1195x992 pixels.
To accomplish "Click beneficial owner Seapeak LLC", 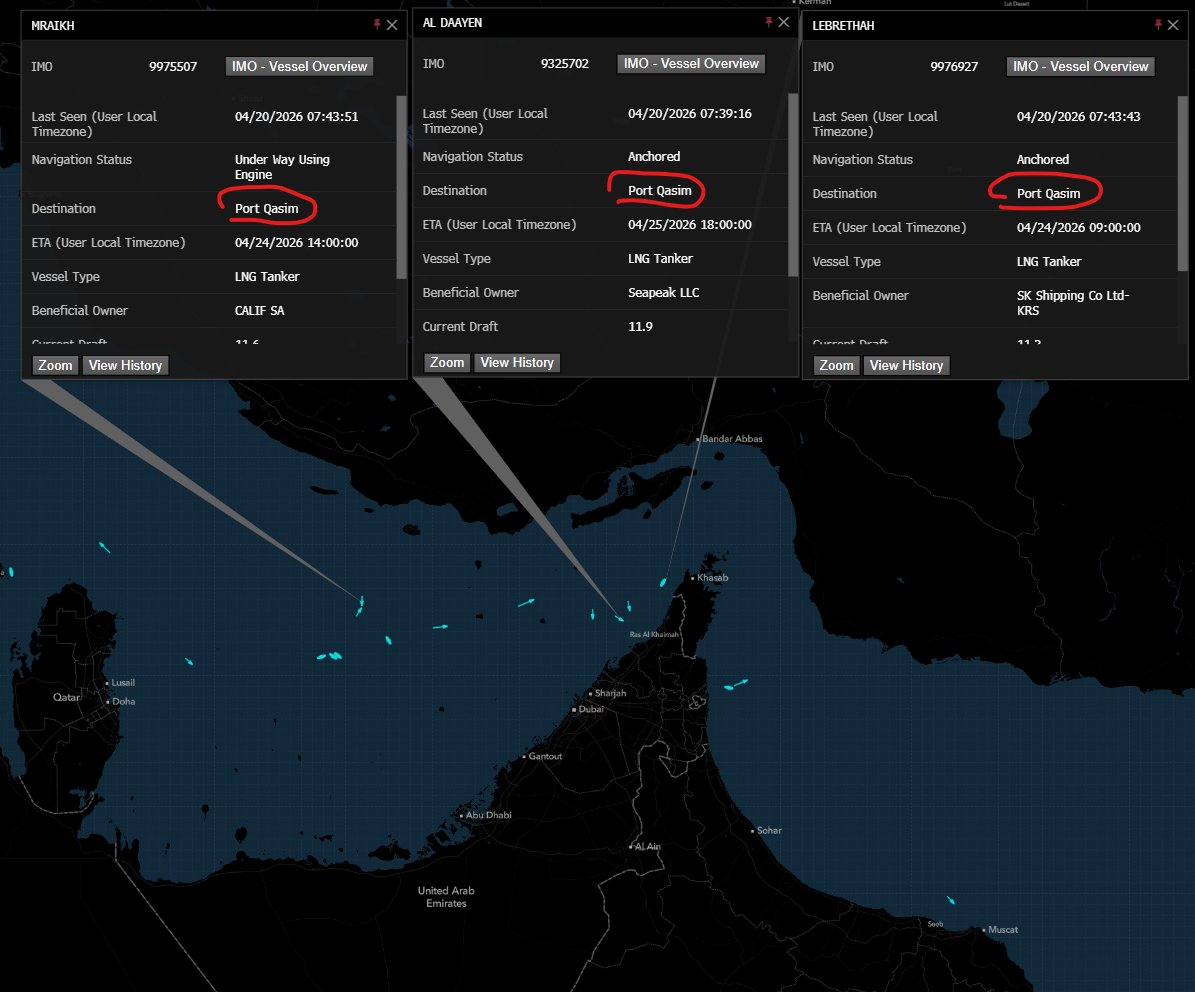I will (x=664, y=292).
